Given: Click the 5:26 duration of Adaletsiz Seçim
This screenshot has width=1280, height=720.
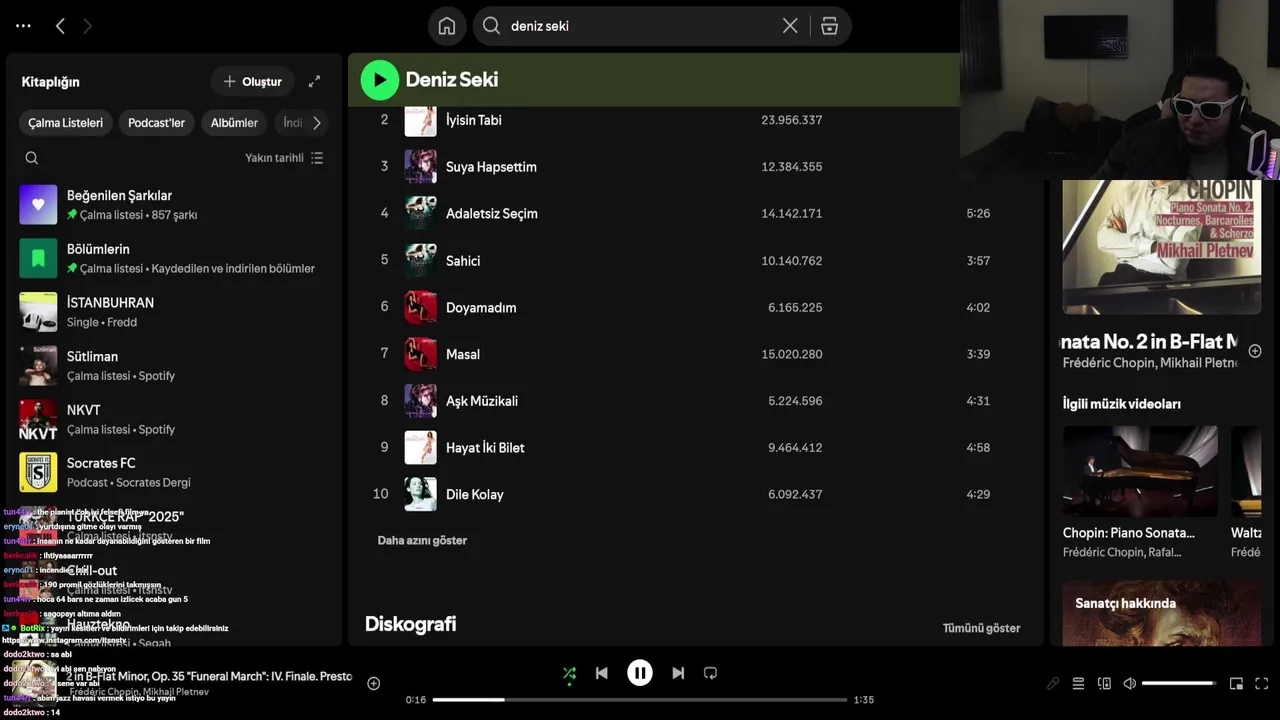Looking at the screenshot, I should 978,214.
